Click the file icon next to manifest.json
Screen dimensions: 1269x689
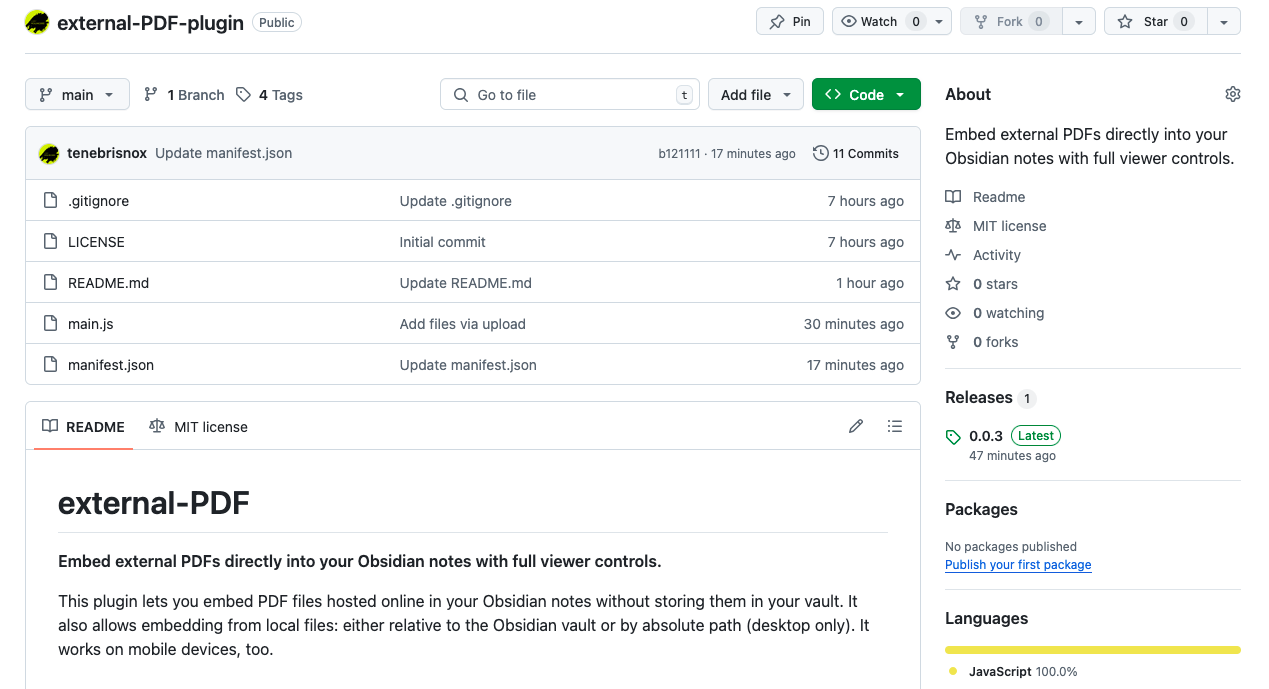tap(50, 365)
